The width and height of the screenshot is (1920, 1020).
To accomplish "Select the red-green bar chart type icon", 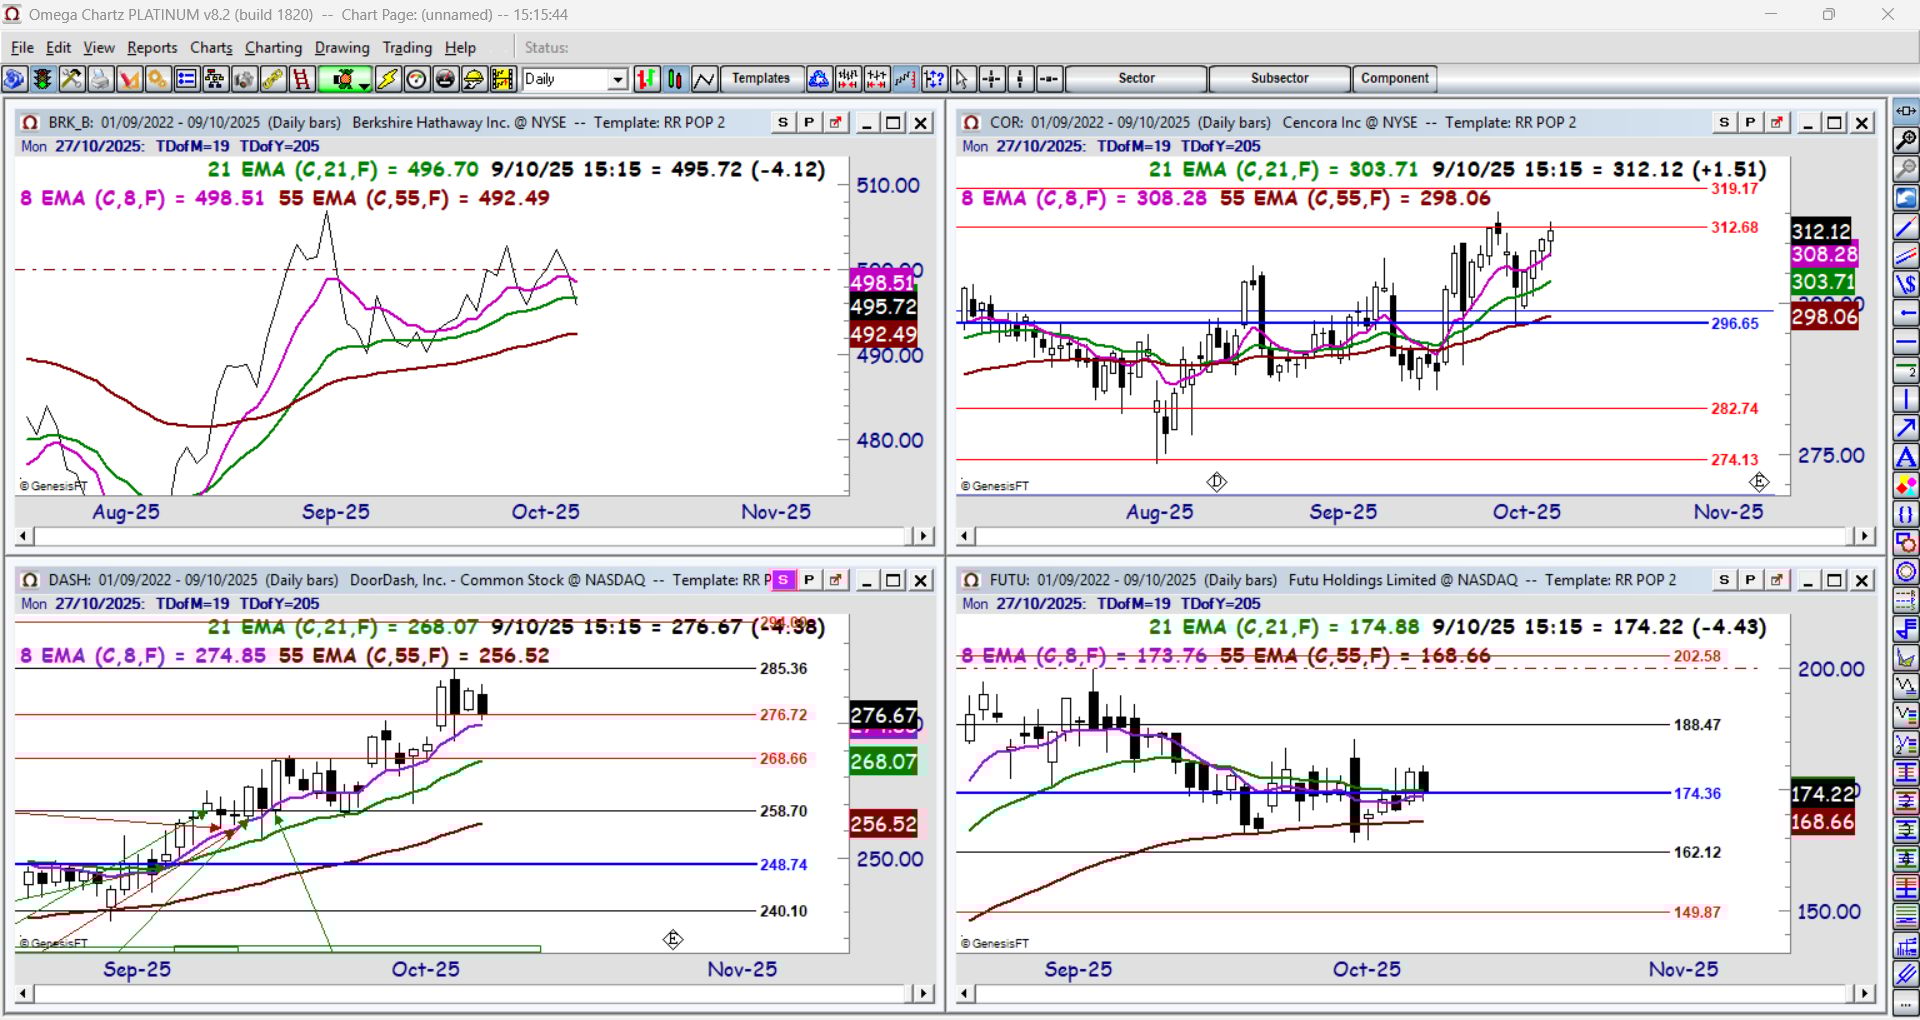I will pyautogui.click(x=647, y=79).
